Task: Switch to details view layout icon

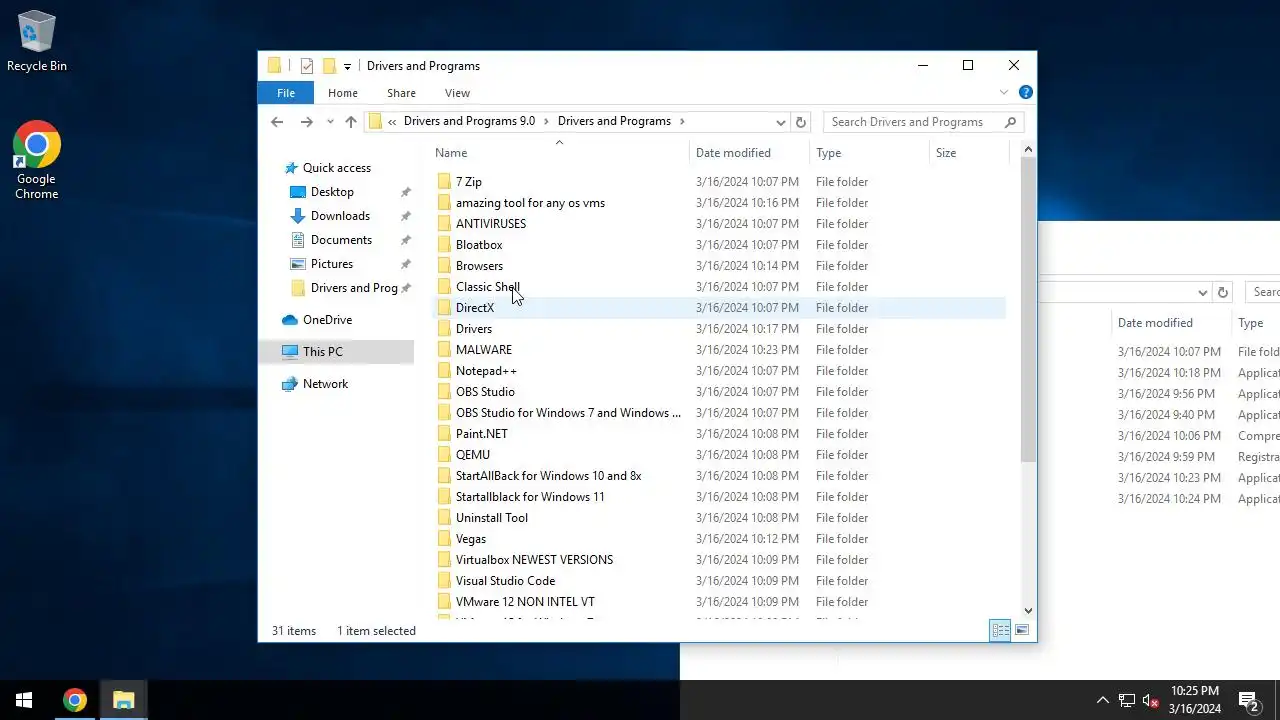Action: (1000, 630)
